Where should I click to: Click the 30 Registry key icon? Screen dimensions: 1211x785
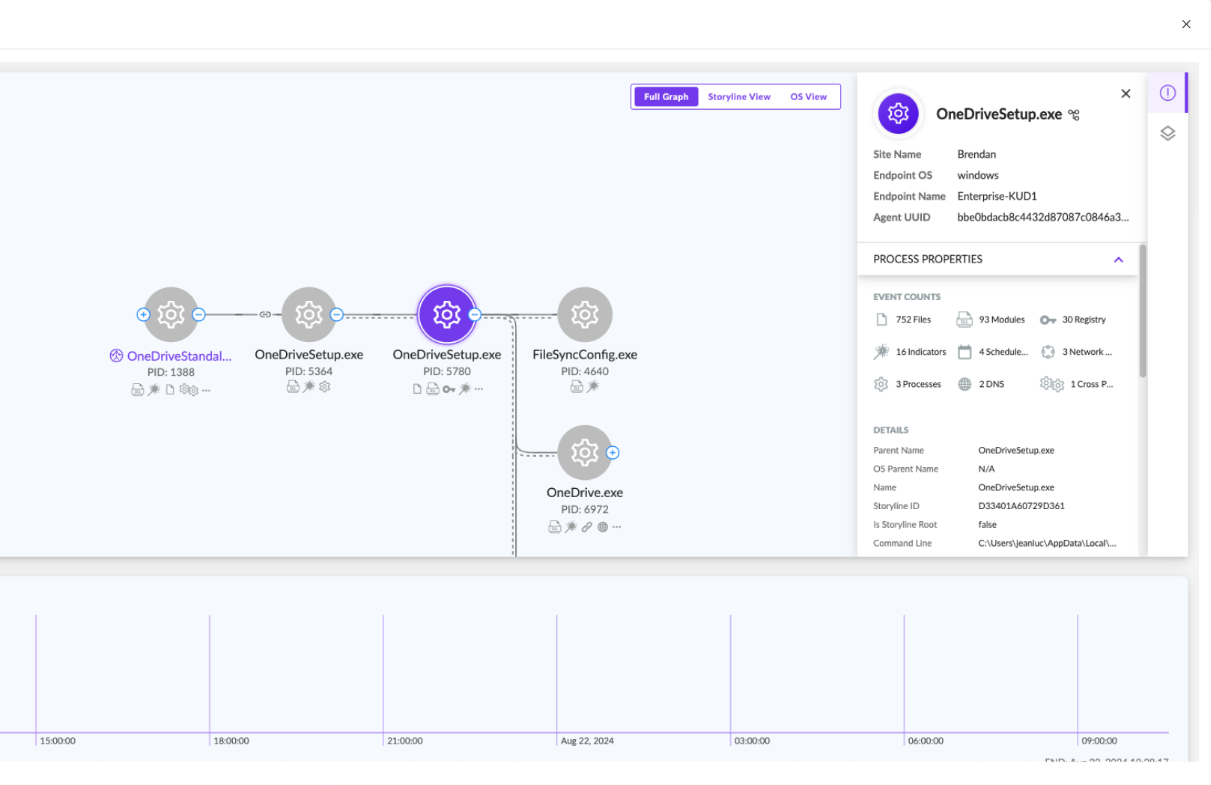[1048, 320]
